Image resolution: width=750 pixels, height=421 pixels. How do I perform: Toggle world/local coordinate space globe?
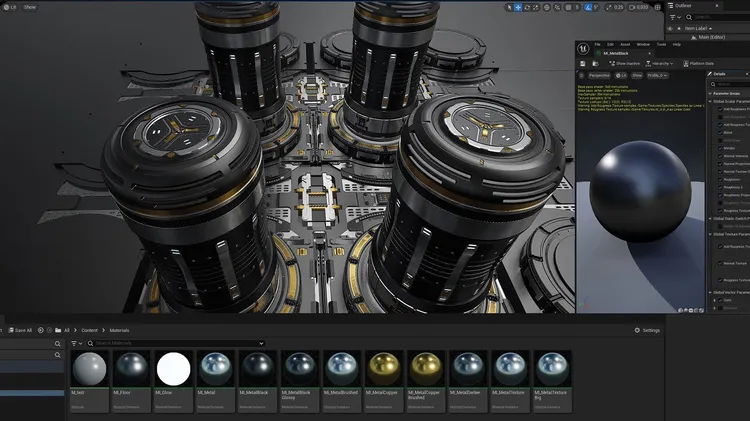[x=547, y=7]
